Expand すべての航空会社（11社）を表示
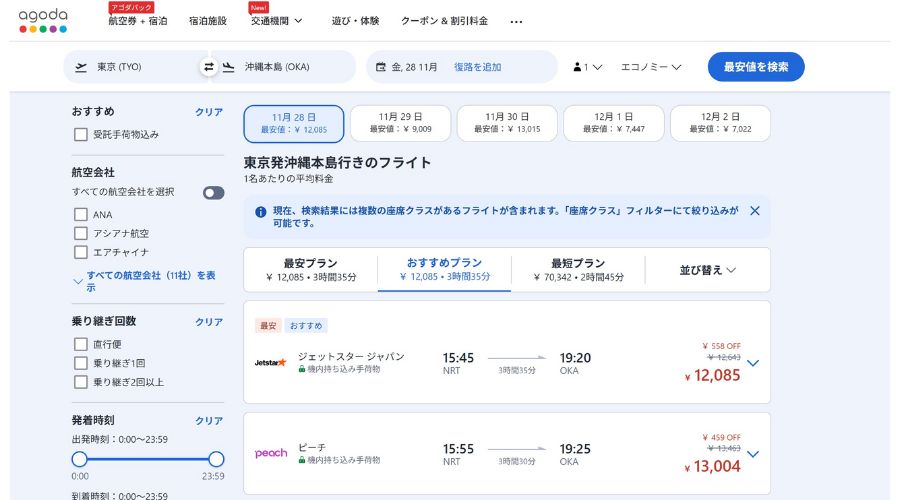The height and width of the screenshot is (500, 900). tap(145, 281)
